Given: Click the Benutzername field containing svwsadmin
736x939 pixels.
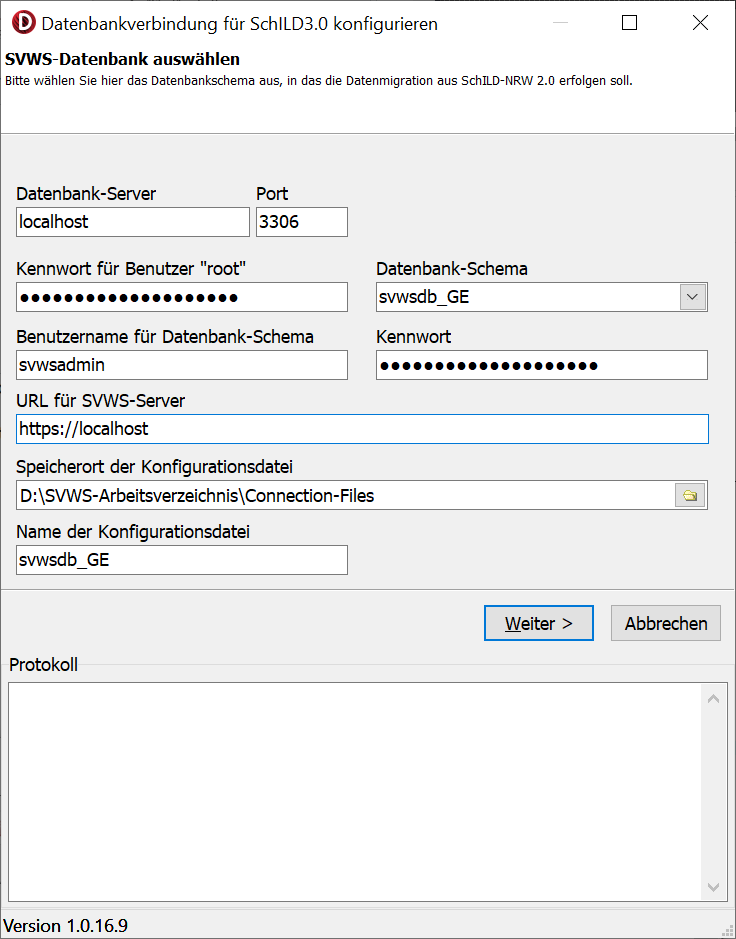Looking at the screenshot, I should click(x=182, y=365).
